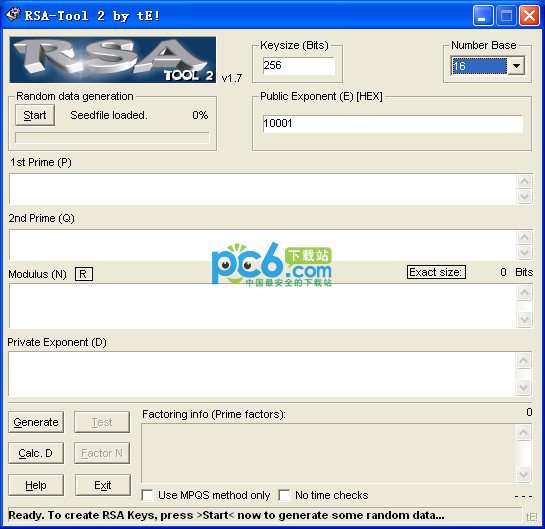
Task: Enable Use MPQS method only checkbox
Action: [147, 495]
